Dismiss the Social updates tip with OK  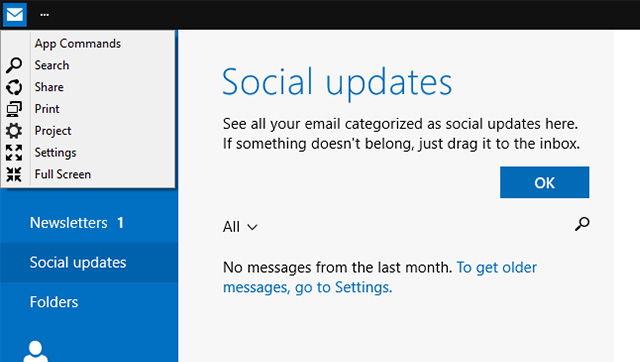click(544, 182)
